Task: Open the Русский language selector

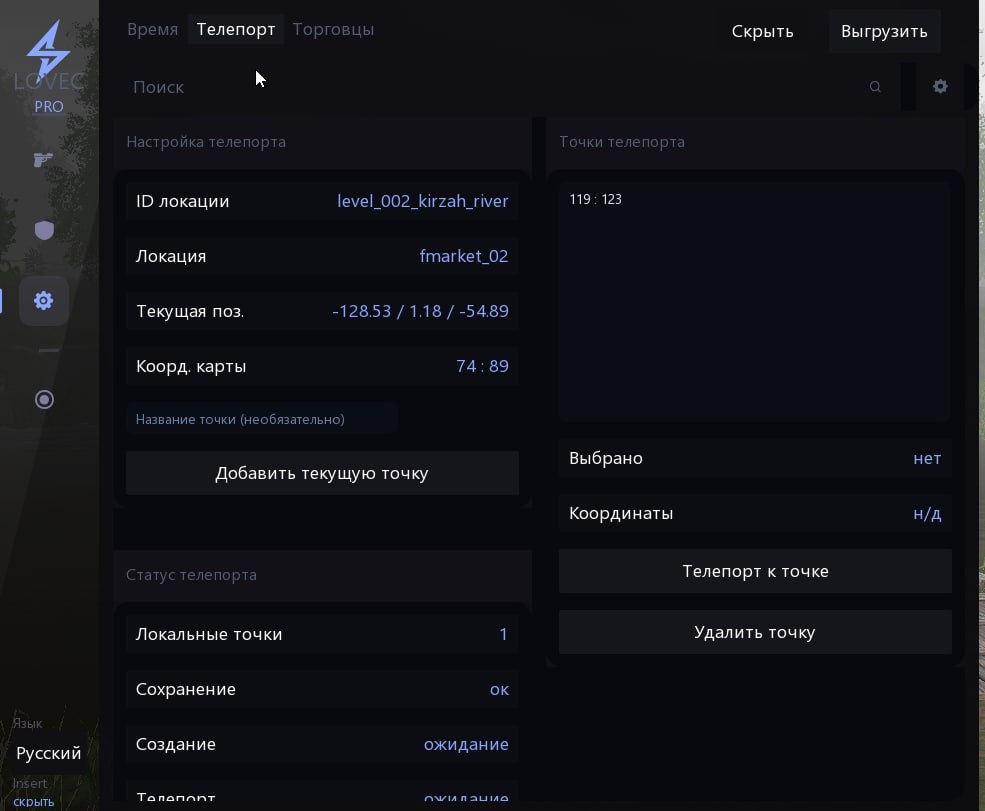Action: (x=49, y=753)
